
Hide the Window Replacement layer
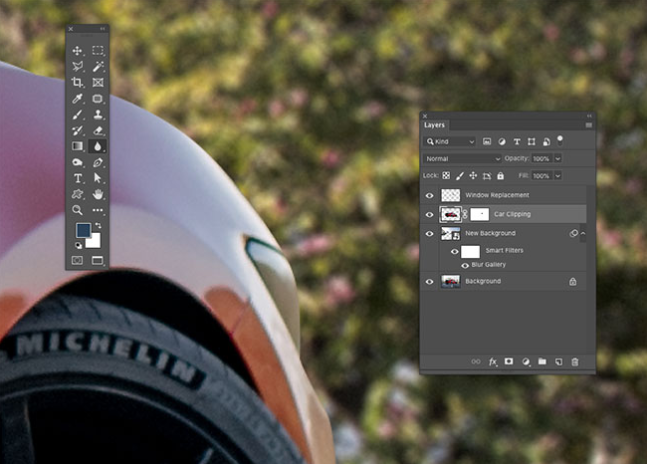(430, 195)
